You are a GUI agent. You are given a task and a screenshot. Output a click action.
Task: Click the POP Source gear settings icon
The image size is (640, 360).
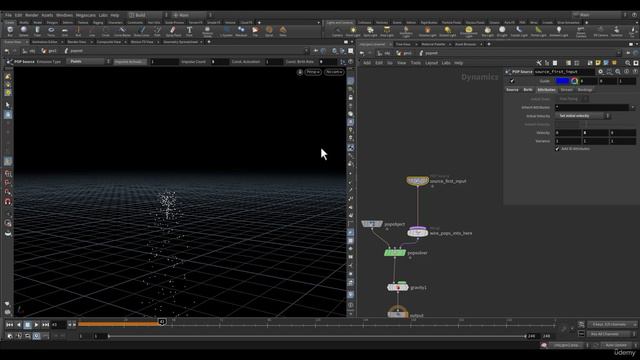600,71
